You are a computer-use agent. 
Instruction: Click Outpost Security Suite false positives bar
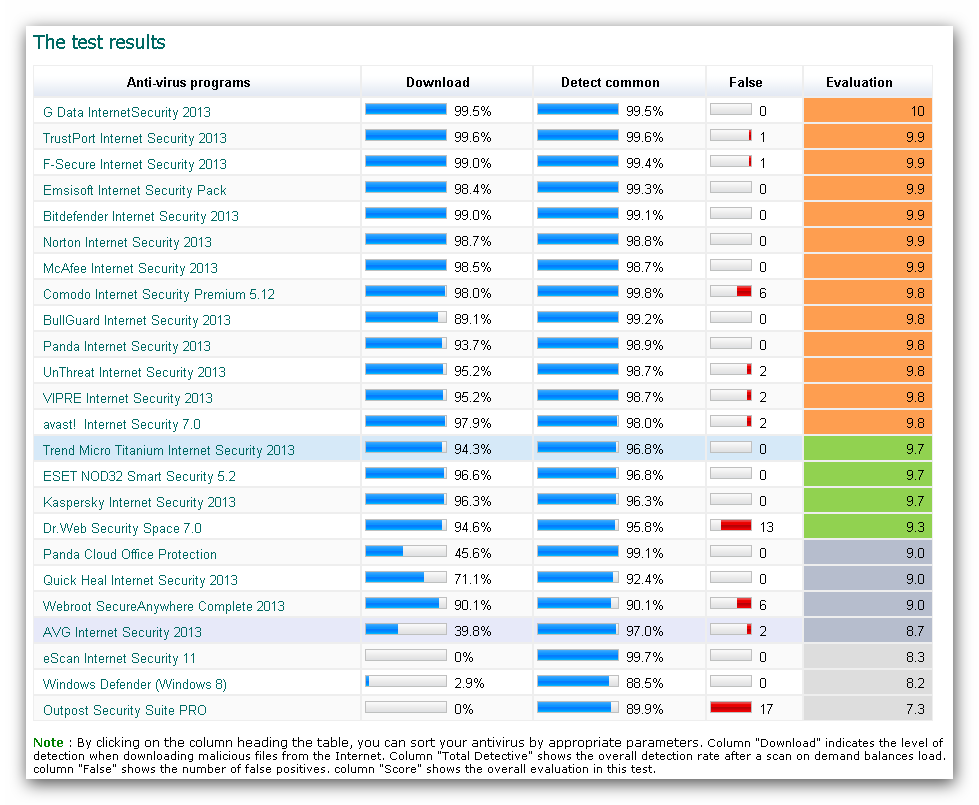coord(730,707)
